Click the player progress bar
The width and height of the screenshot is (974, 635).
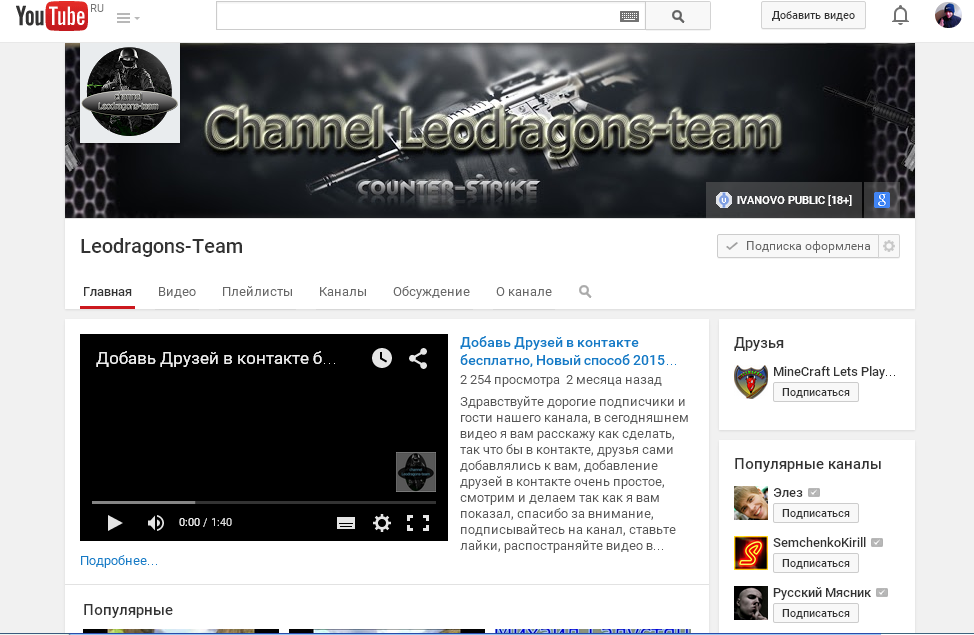(264, 502)
